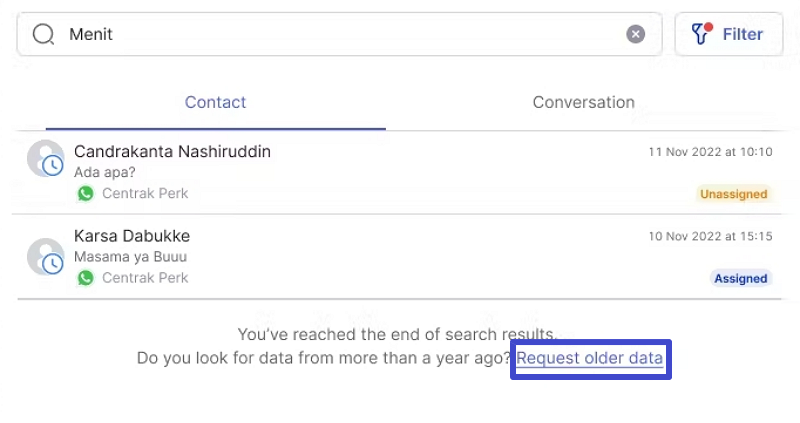Open the Request older data link
This screenshot has height=423, width=800.
(589, 358)
